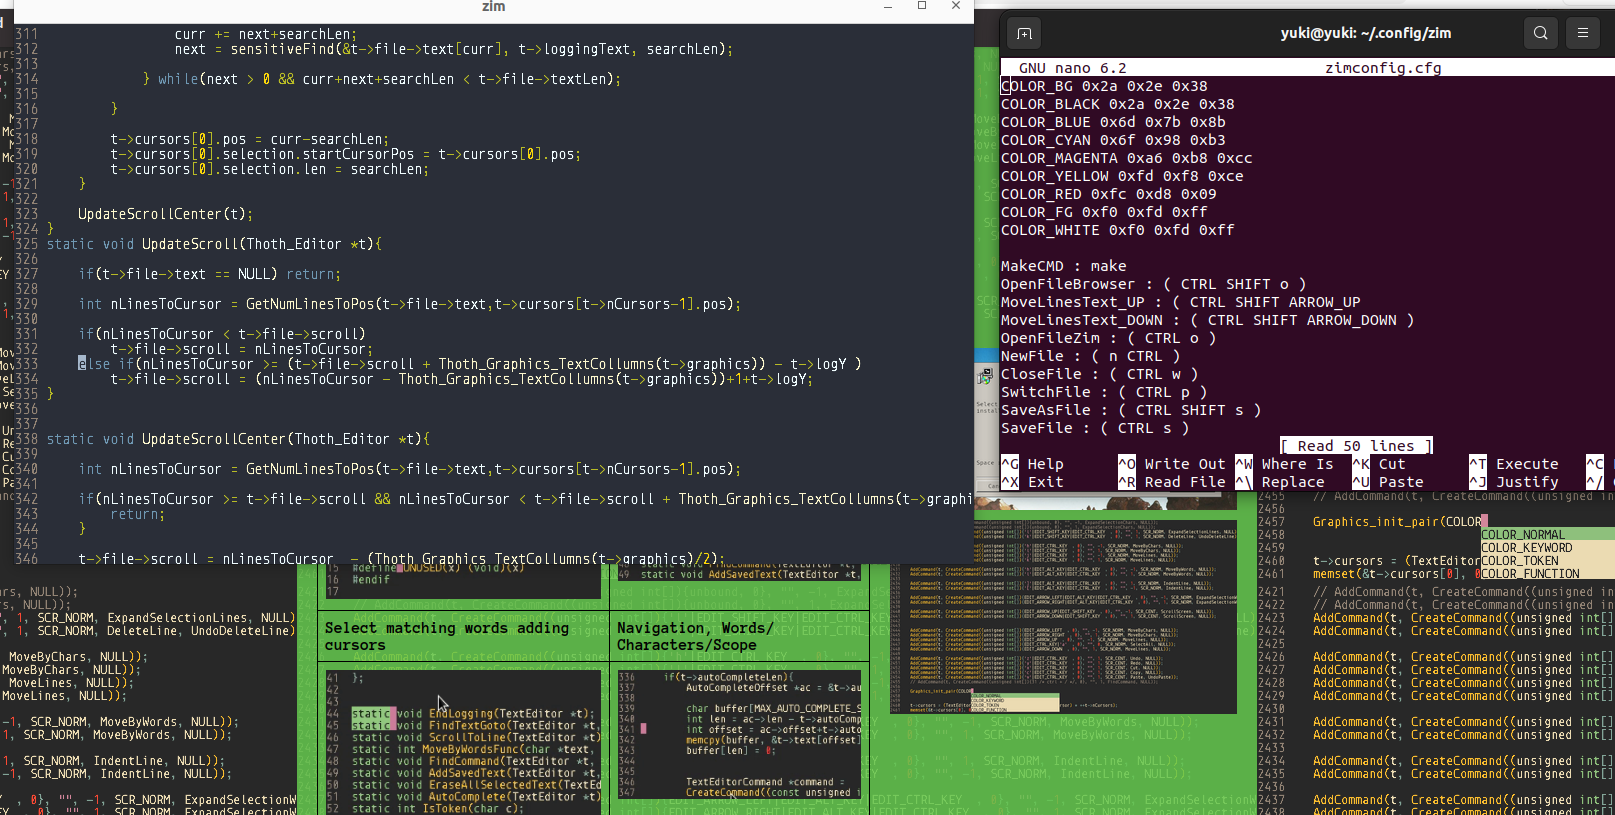Image resolution: width=1615 pixels, height=815 pixels.
Task: Click the MoveLinesText_DOWN keybinding line
Action: point(1208,320)
